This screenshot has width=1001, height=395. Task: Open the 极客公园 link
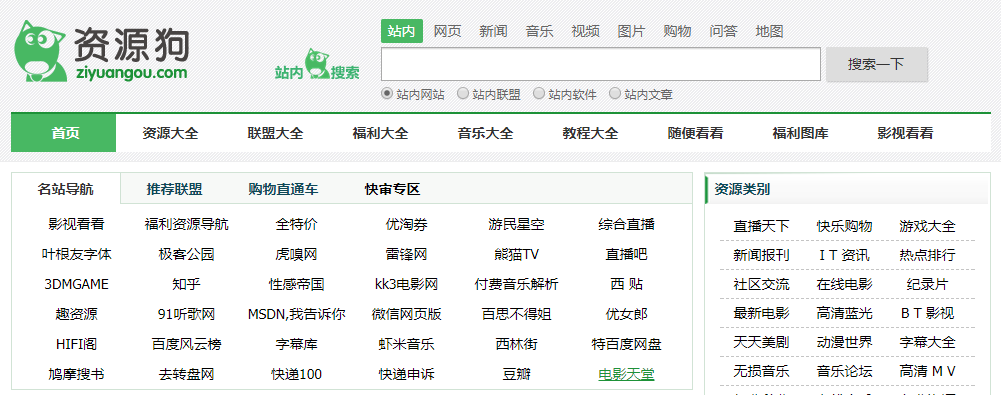click(x=186, y=255)
